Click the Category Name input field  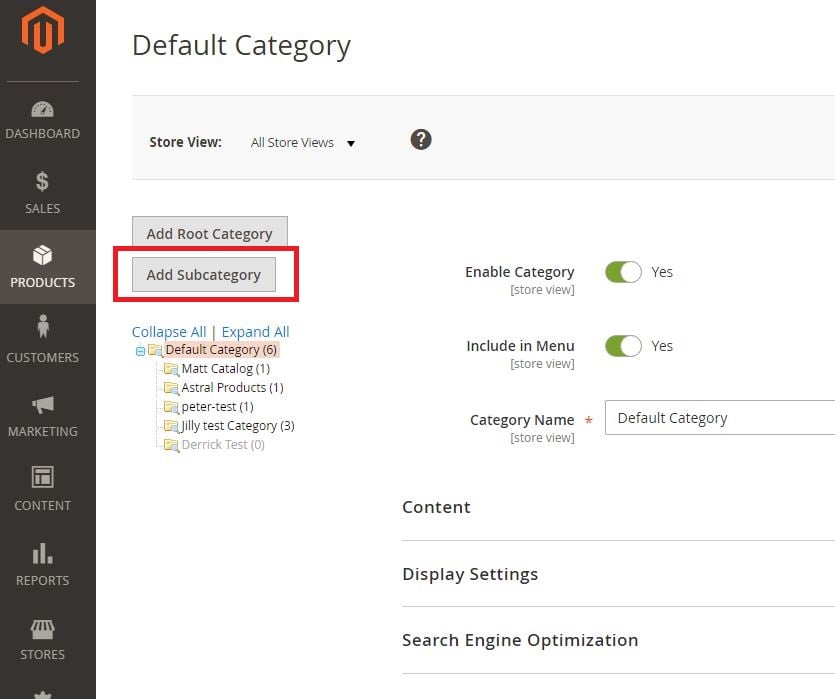click(x=720, y=418)
